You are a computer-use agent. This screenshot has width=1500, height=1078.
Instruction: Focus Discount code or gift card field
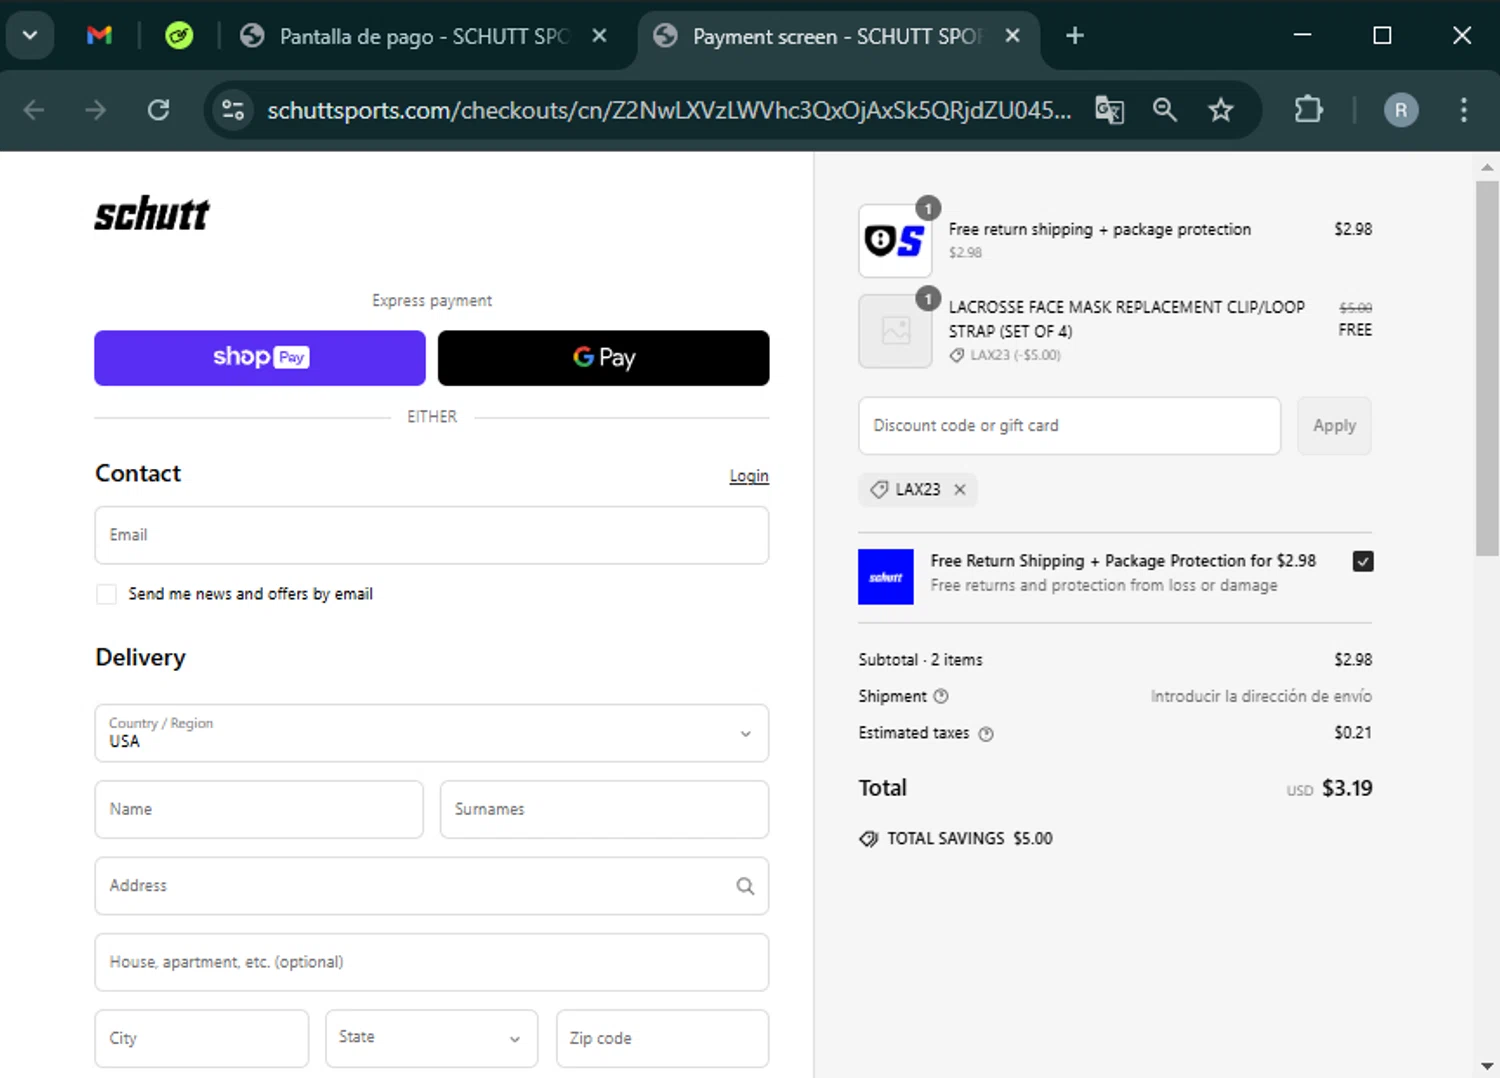pyautogui.click(x=1069, y=426)
